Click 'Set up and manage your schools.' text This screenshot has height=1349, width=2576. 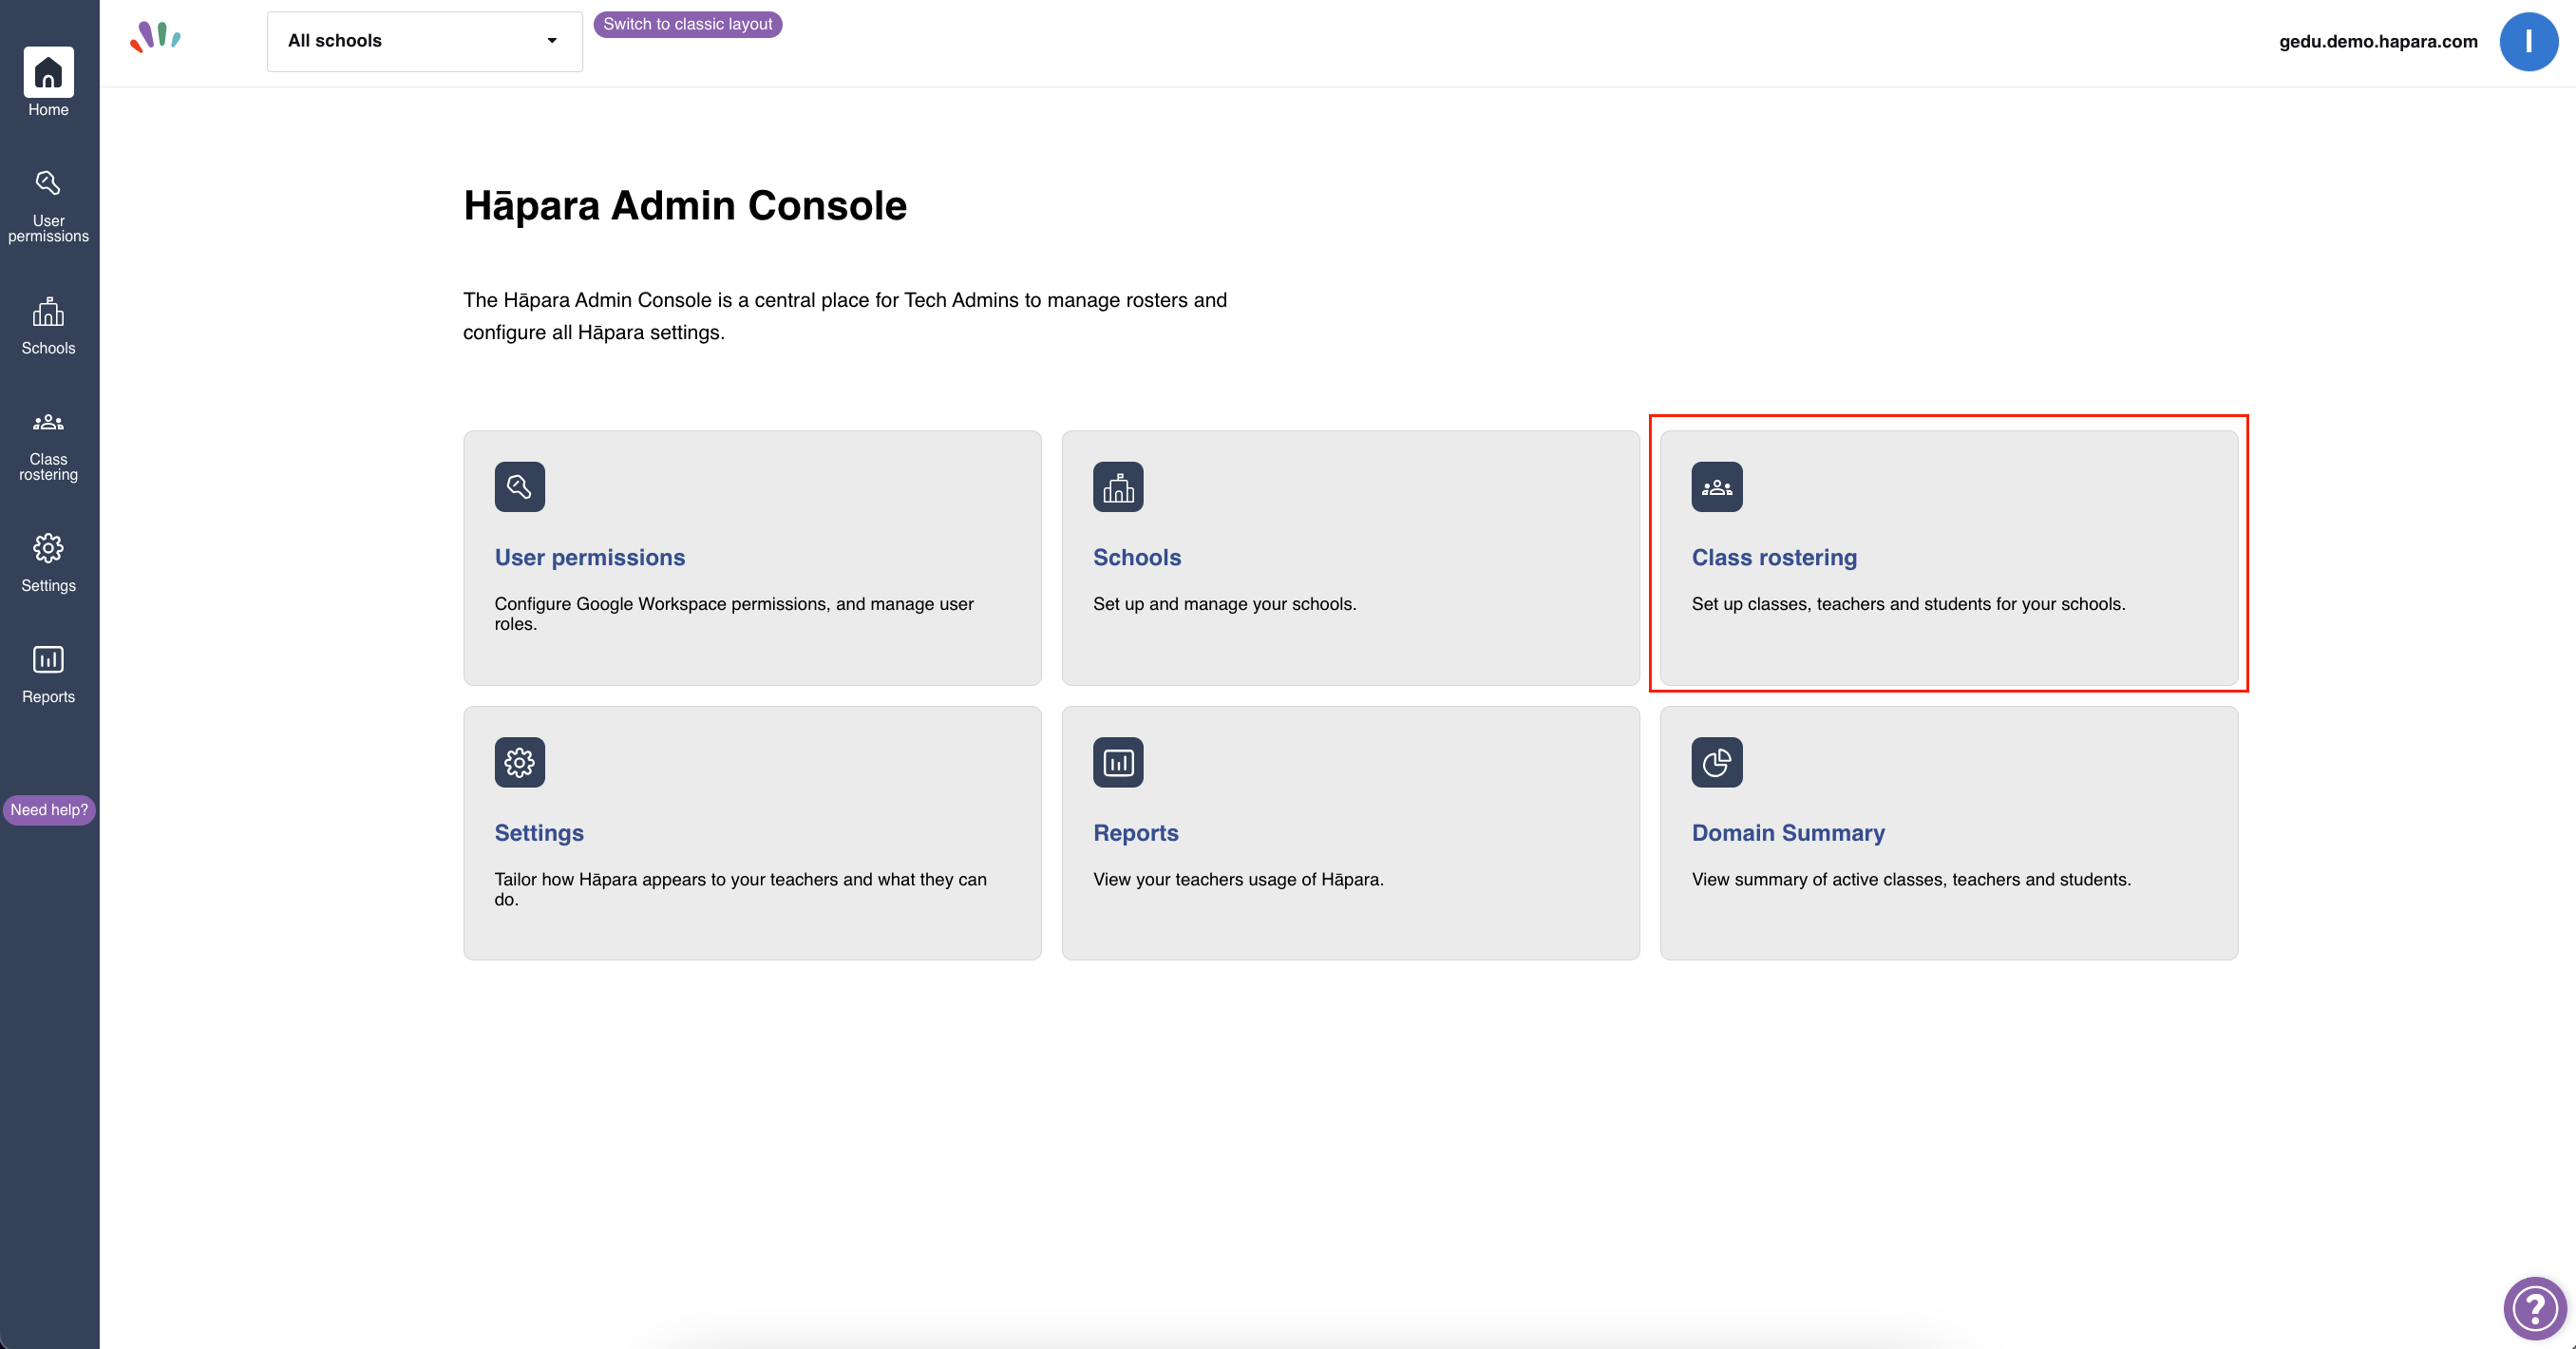pyautogui.click(x=1224, y=604)
